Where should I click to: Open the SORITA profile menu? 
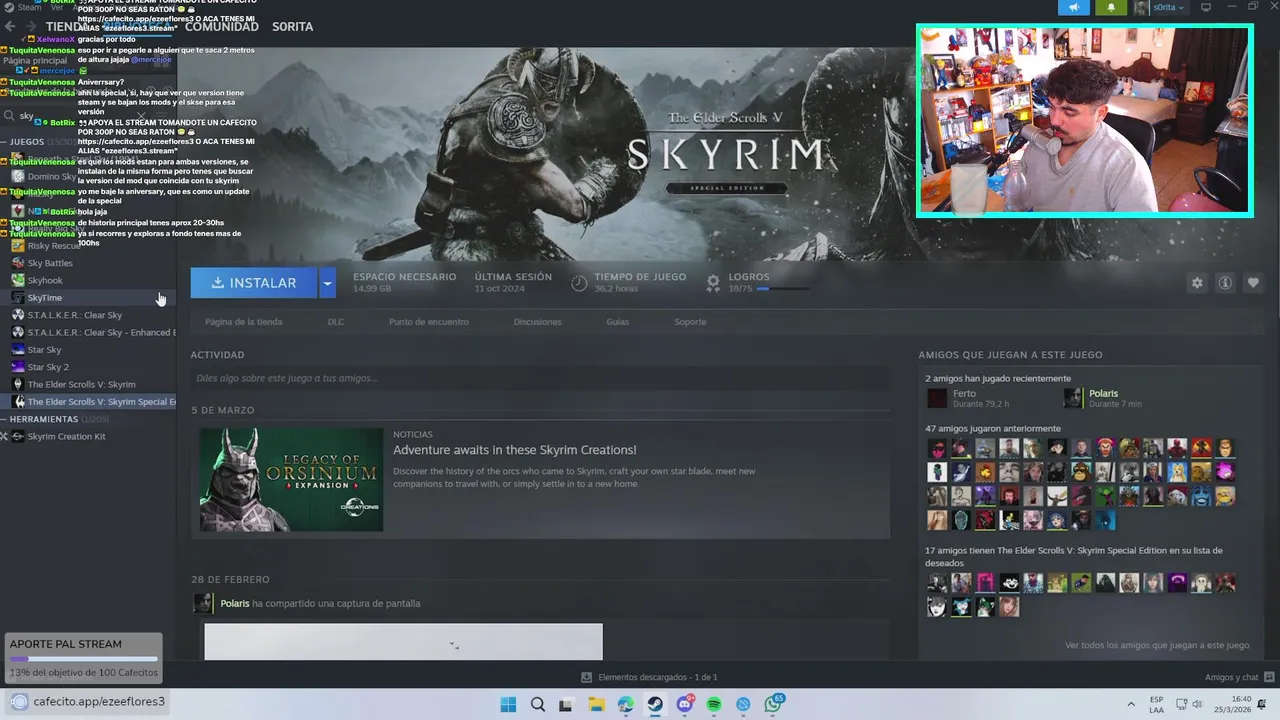point(293,26)
